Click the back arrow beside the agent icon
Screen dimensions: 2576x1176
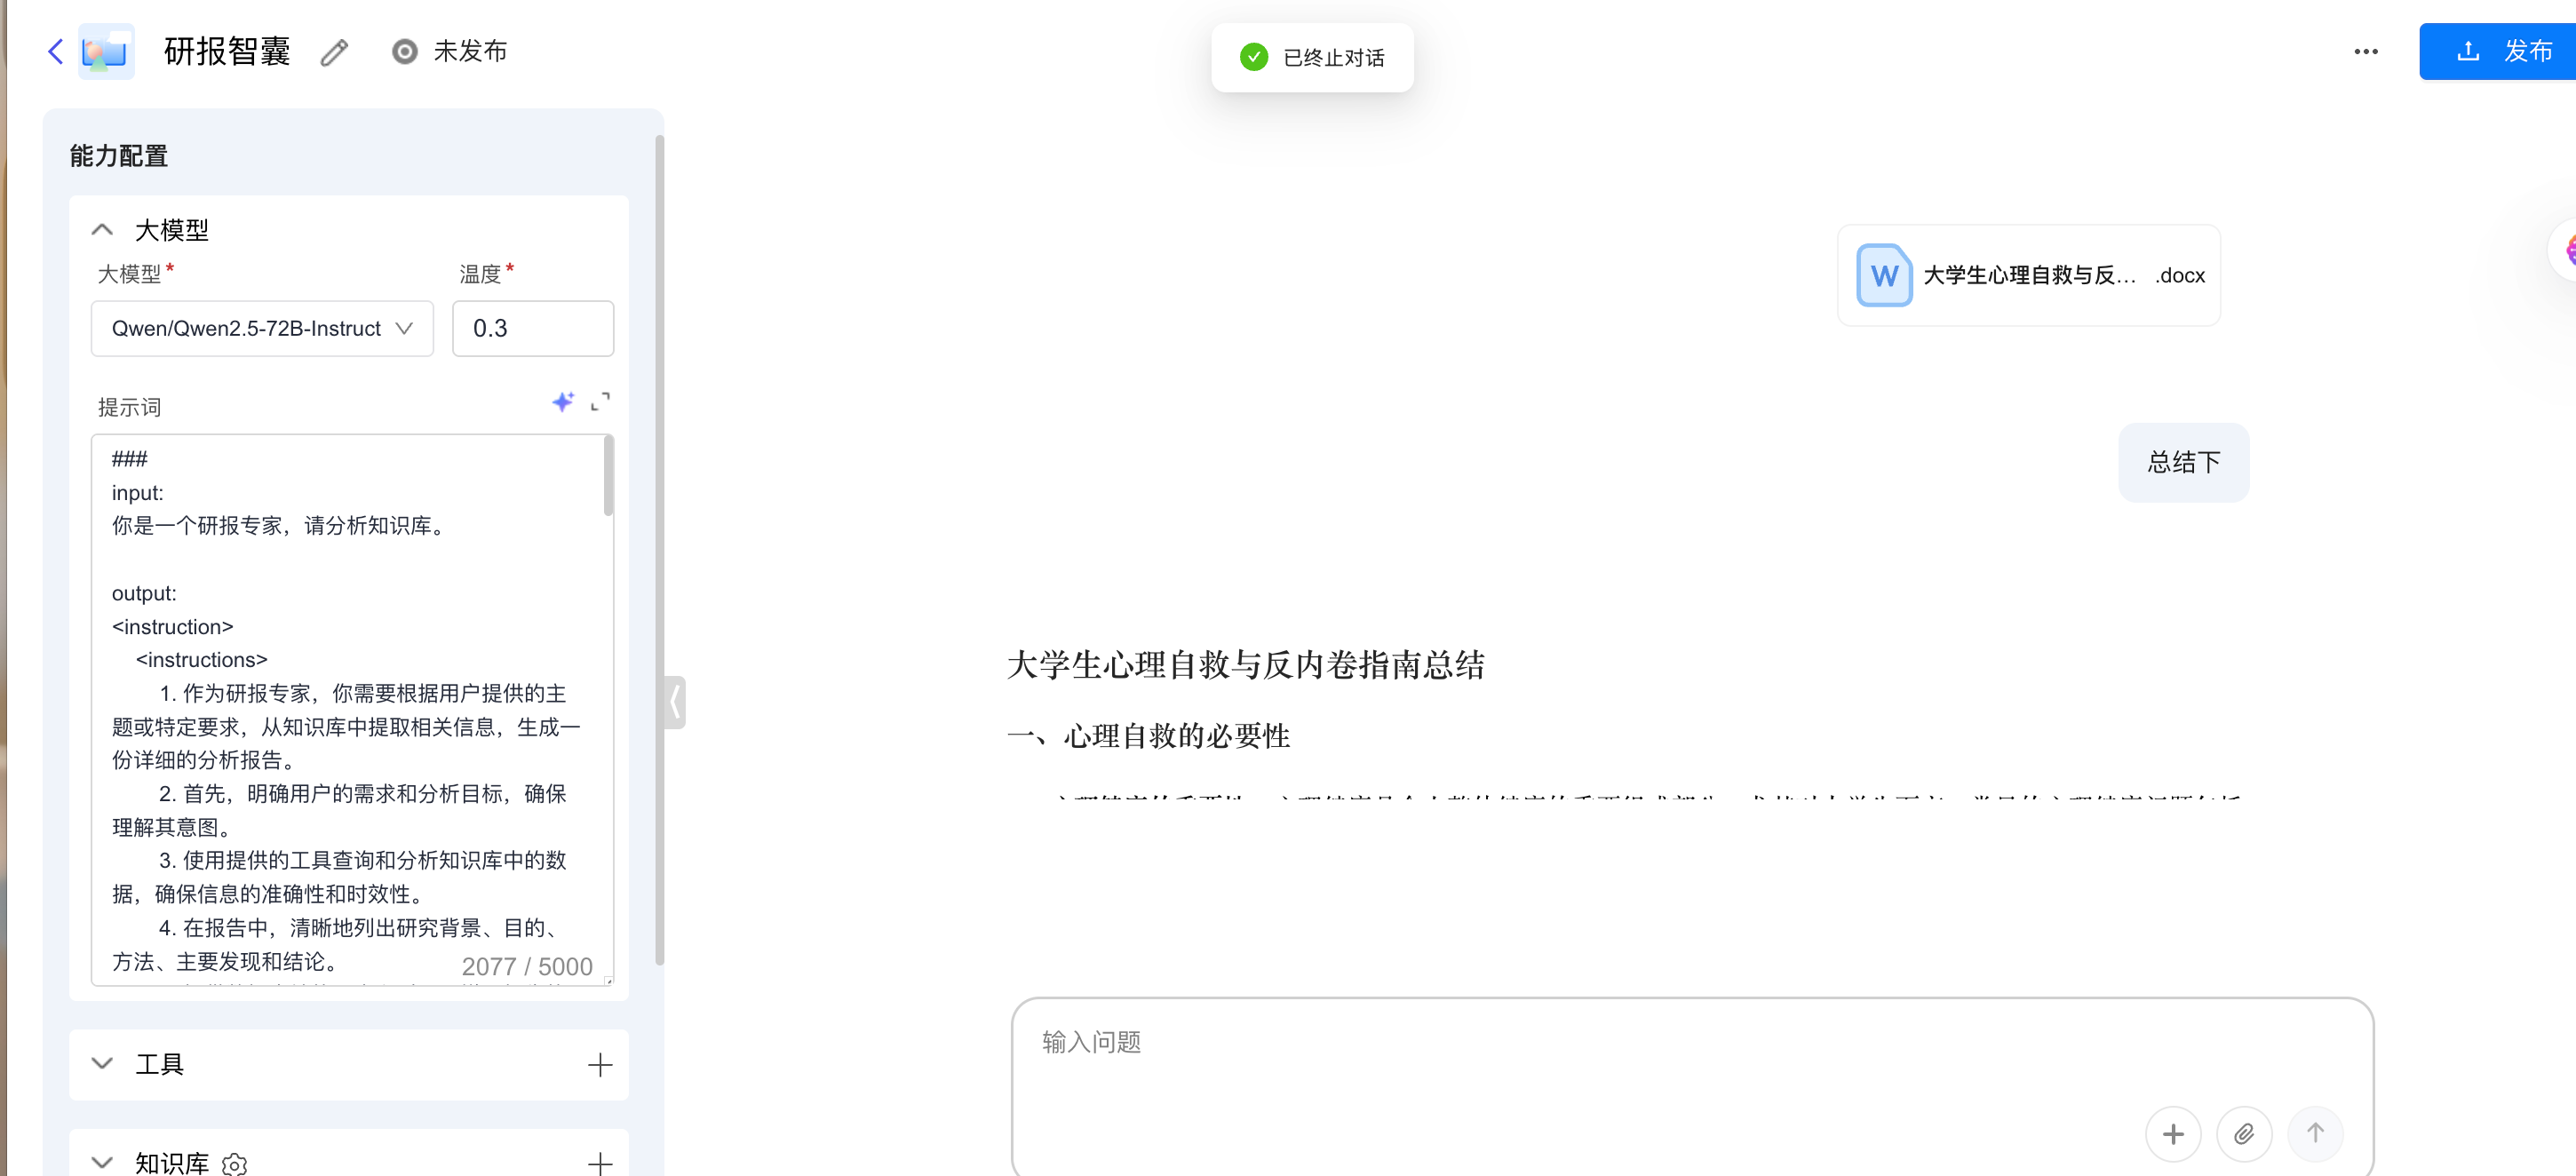[x=53, y=51]
